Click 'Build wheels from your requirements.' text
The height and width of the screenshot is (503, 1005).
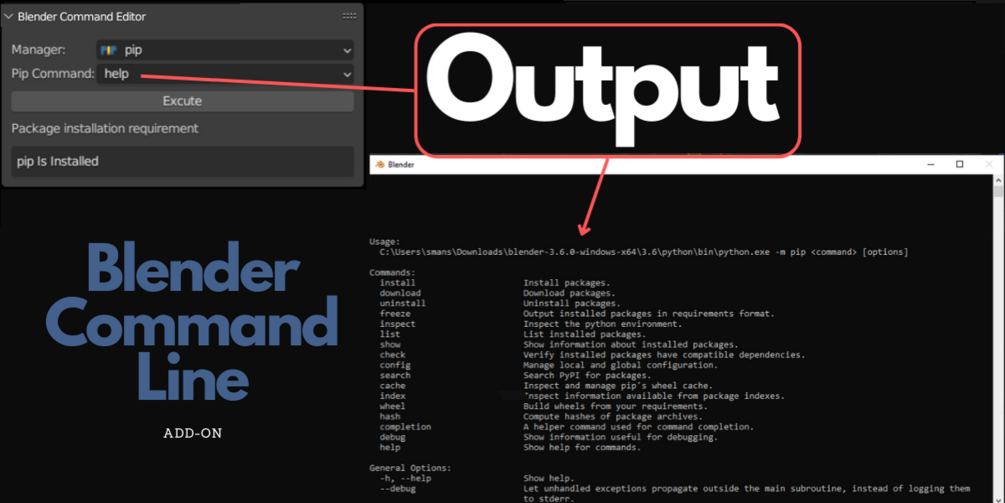coord(616,406)
